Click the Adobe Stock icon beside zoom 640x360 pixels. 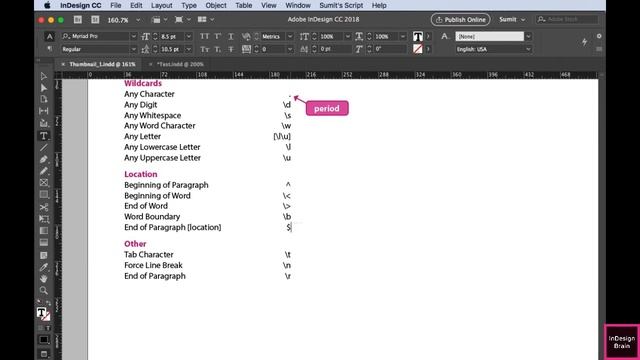click(x=95, y=20)
